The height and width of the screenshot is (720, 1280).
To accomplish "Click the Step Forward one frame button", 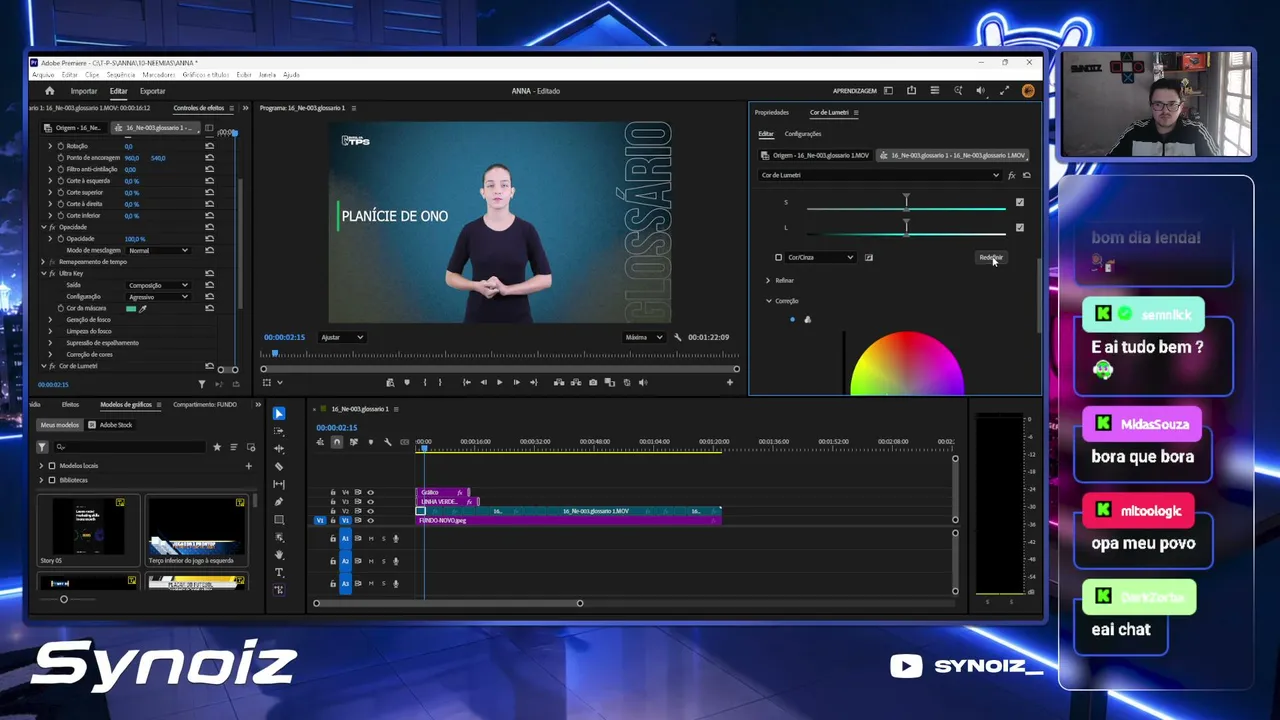I will click(x=516, y=382).
